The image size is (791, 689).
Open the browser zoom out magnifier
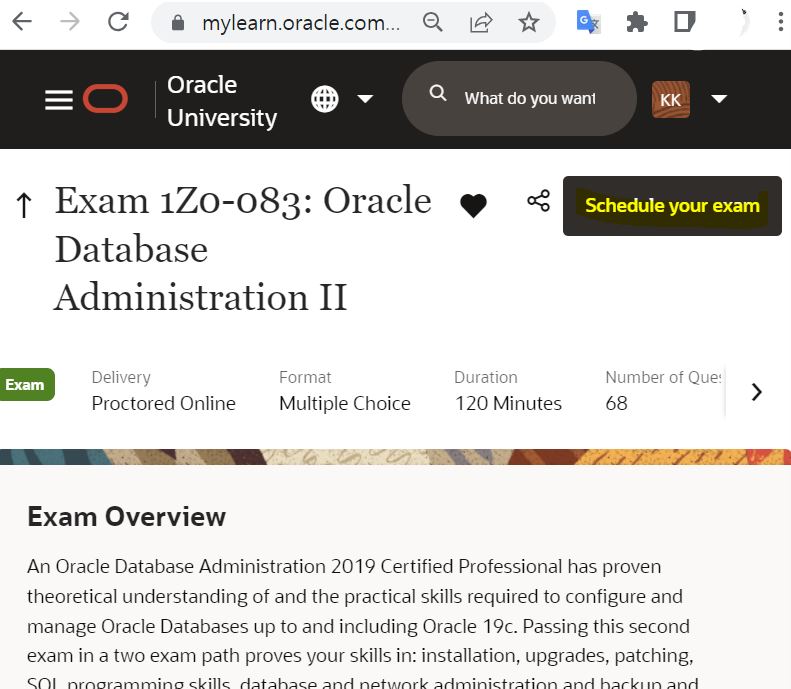[x=432, y=22]
